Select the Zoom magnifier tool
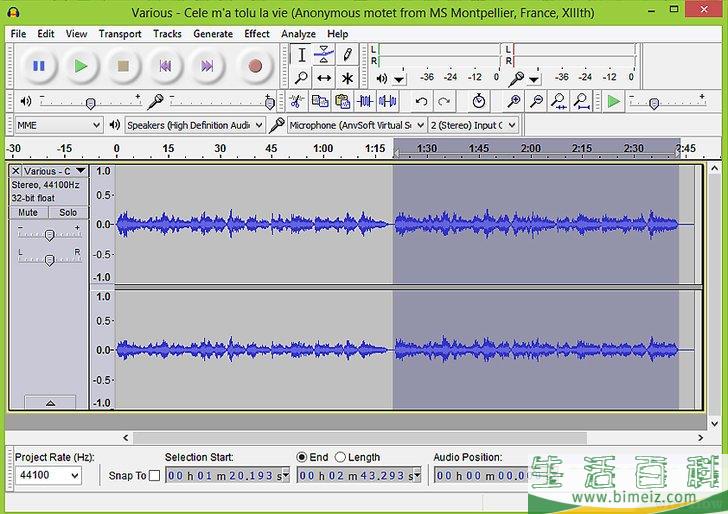 point(301,78)
